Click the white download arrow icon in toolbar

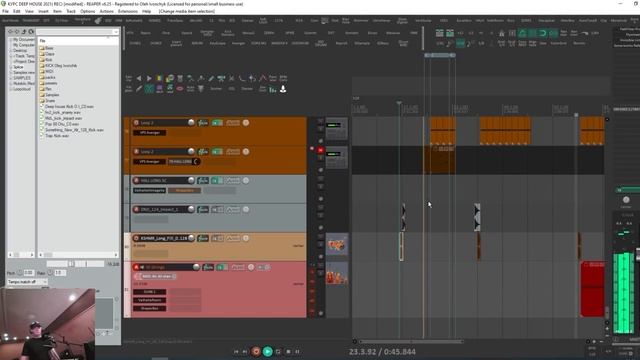(283, 89)
